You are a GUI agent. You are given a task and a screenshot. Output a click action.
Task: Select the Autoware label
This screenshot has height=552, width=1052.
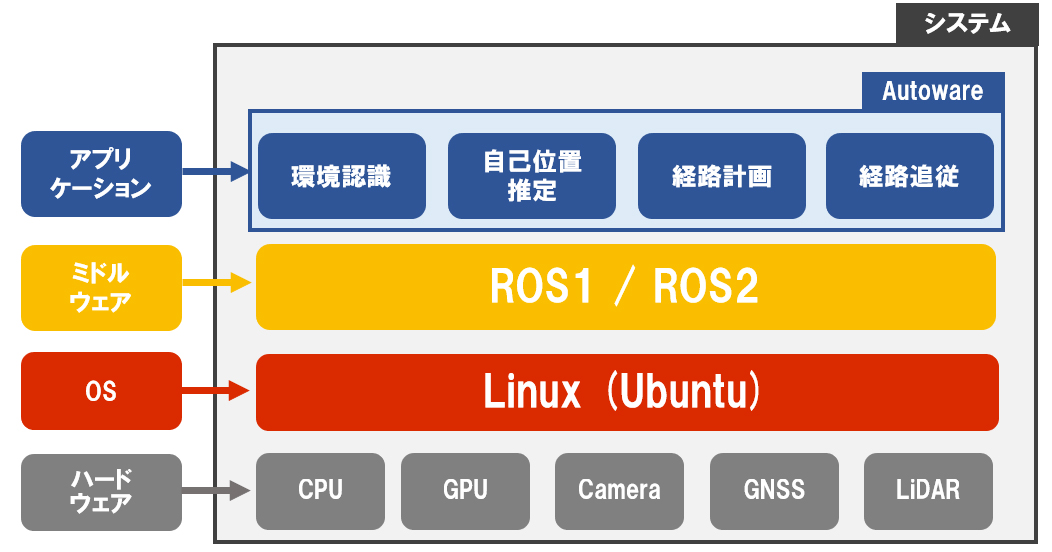tap(933, 91)
